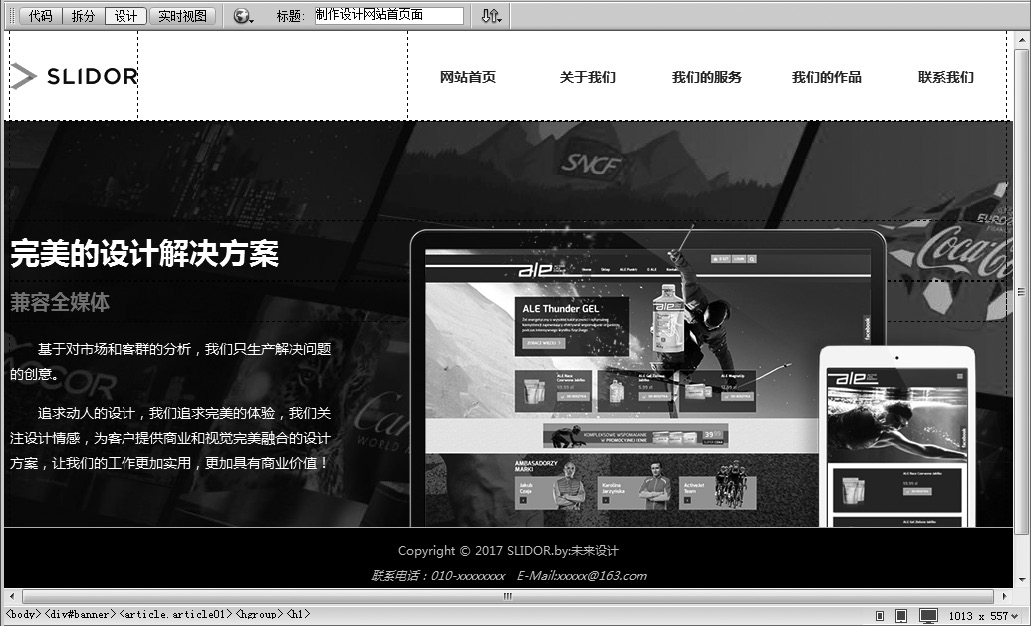The height and width of the screenshot is (626, 1031).
Task: Place cursor in heading 完美的设计解决方案
Action: point(145,253)
